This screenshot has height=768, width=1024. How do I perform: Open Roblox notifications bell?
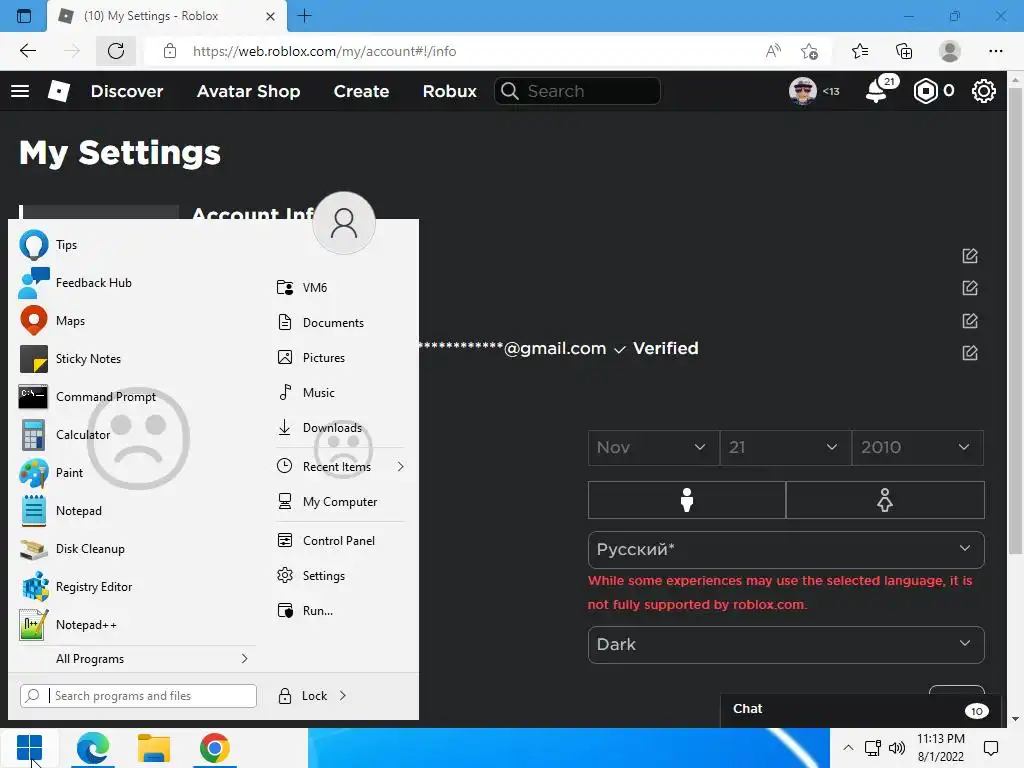876,91
